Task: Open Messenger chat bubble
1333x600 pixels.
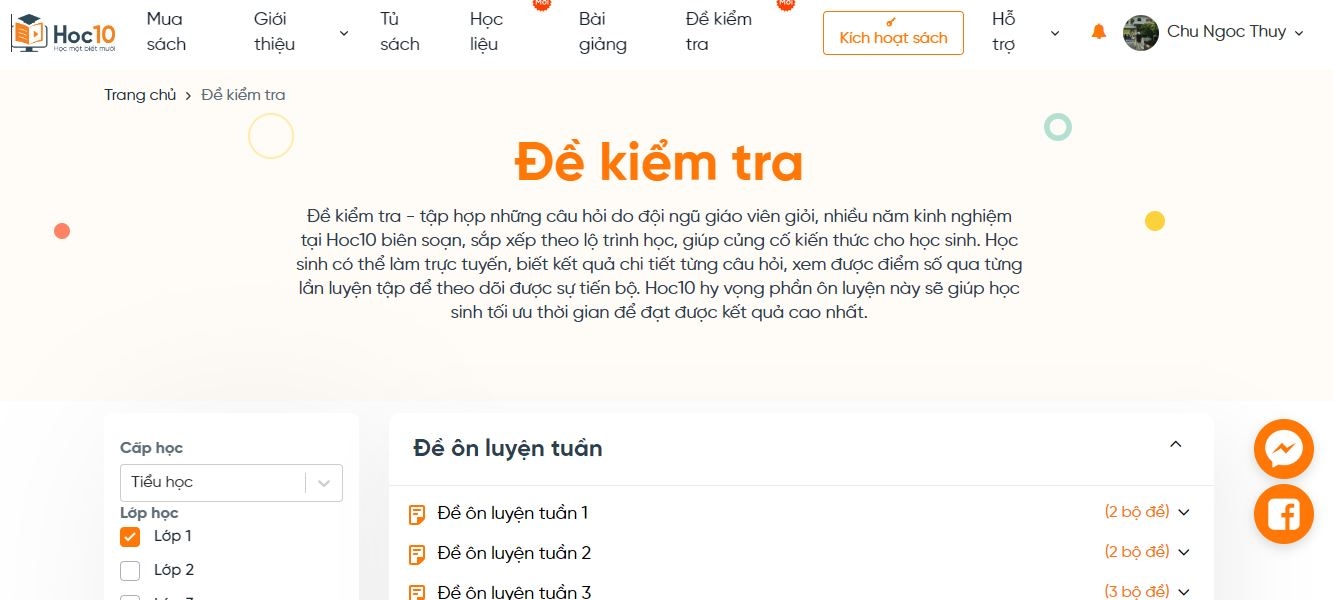Action: [x=1283, y=449]
